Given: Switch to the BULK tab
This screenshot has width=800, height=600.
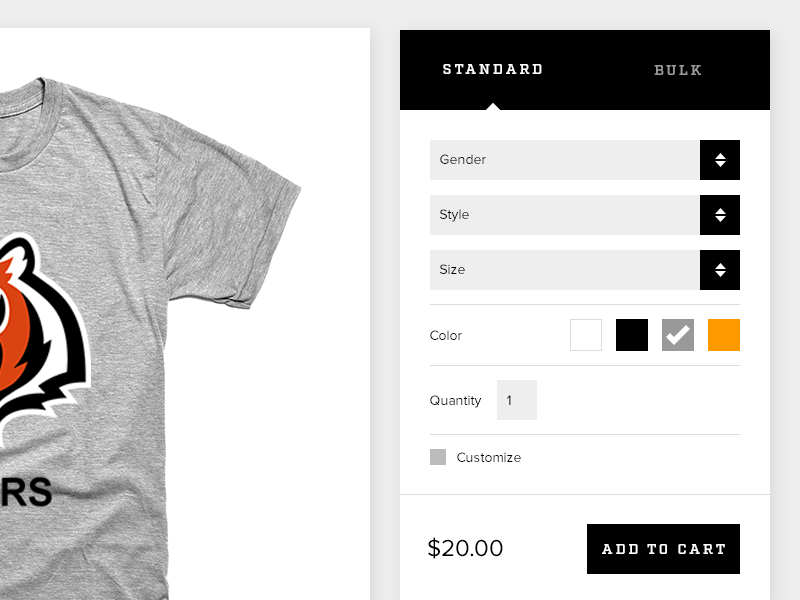Looking at the screenshot, I should 678,69.
